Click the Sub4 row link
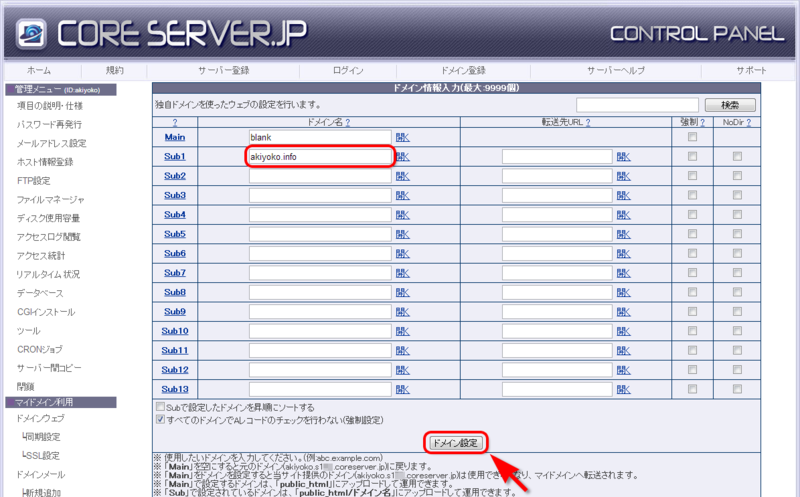The width and height of the screenshot is (800, 497). (174, 215)
